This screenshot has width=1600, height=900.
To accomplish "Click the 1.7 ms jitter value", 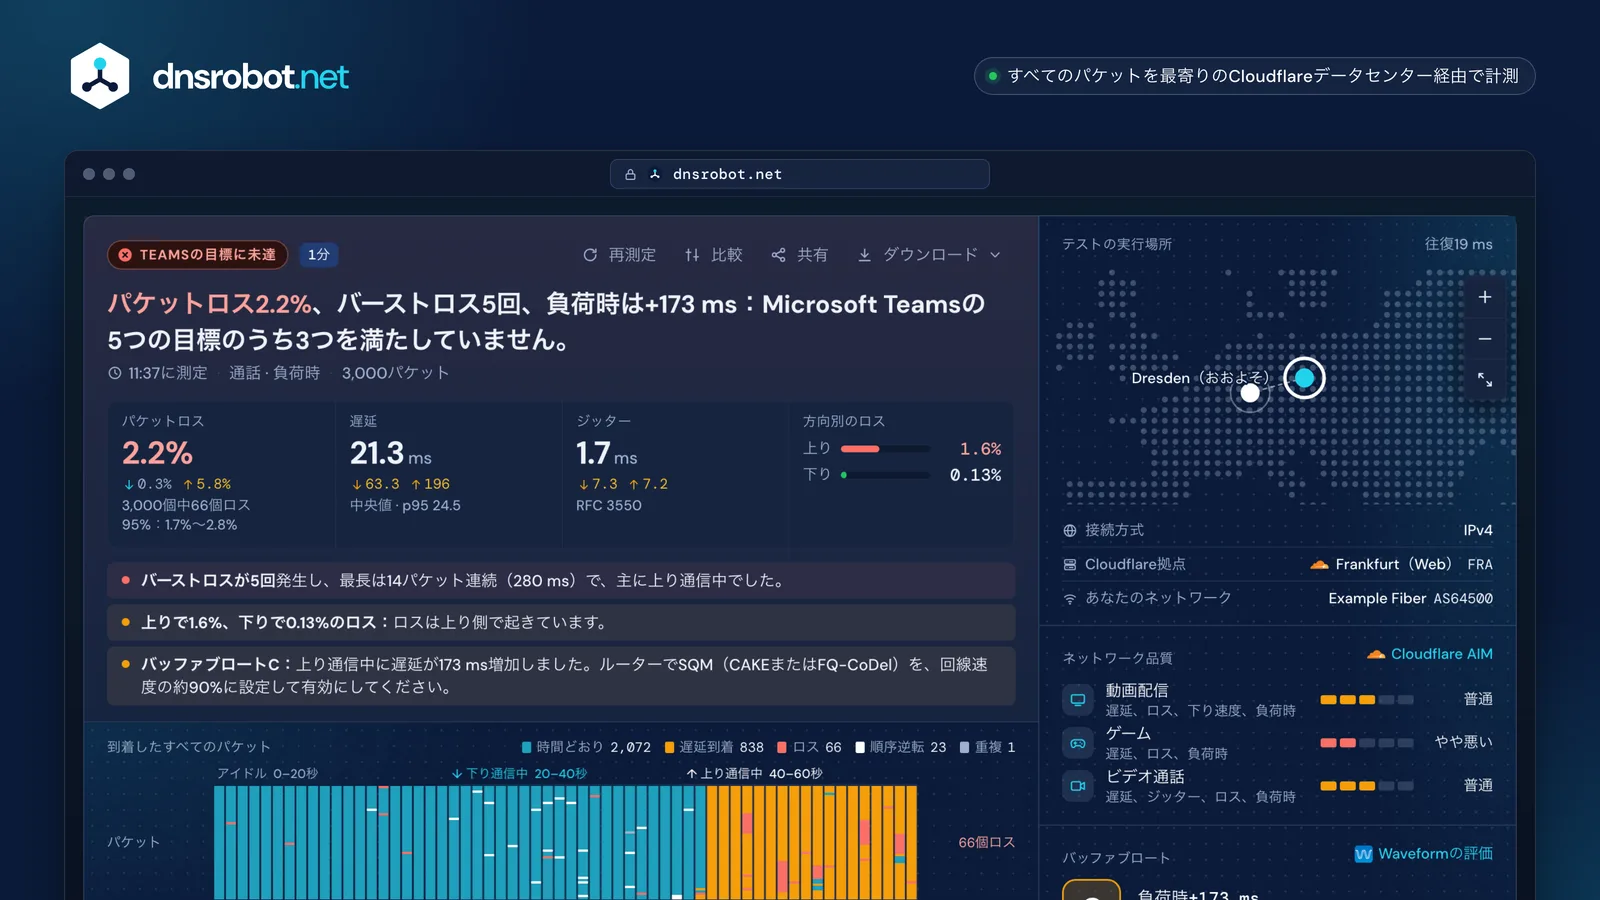I will pos(606,453).
